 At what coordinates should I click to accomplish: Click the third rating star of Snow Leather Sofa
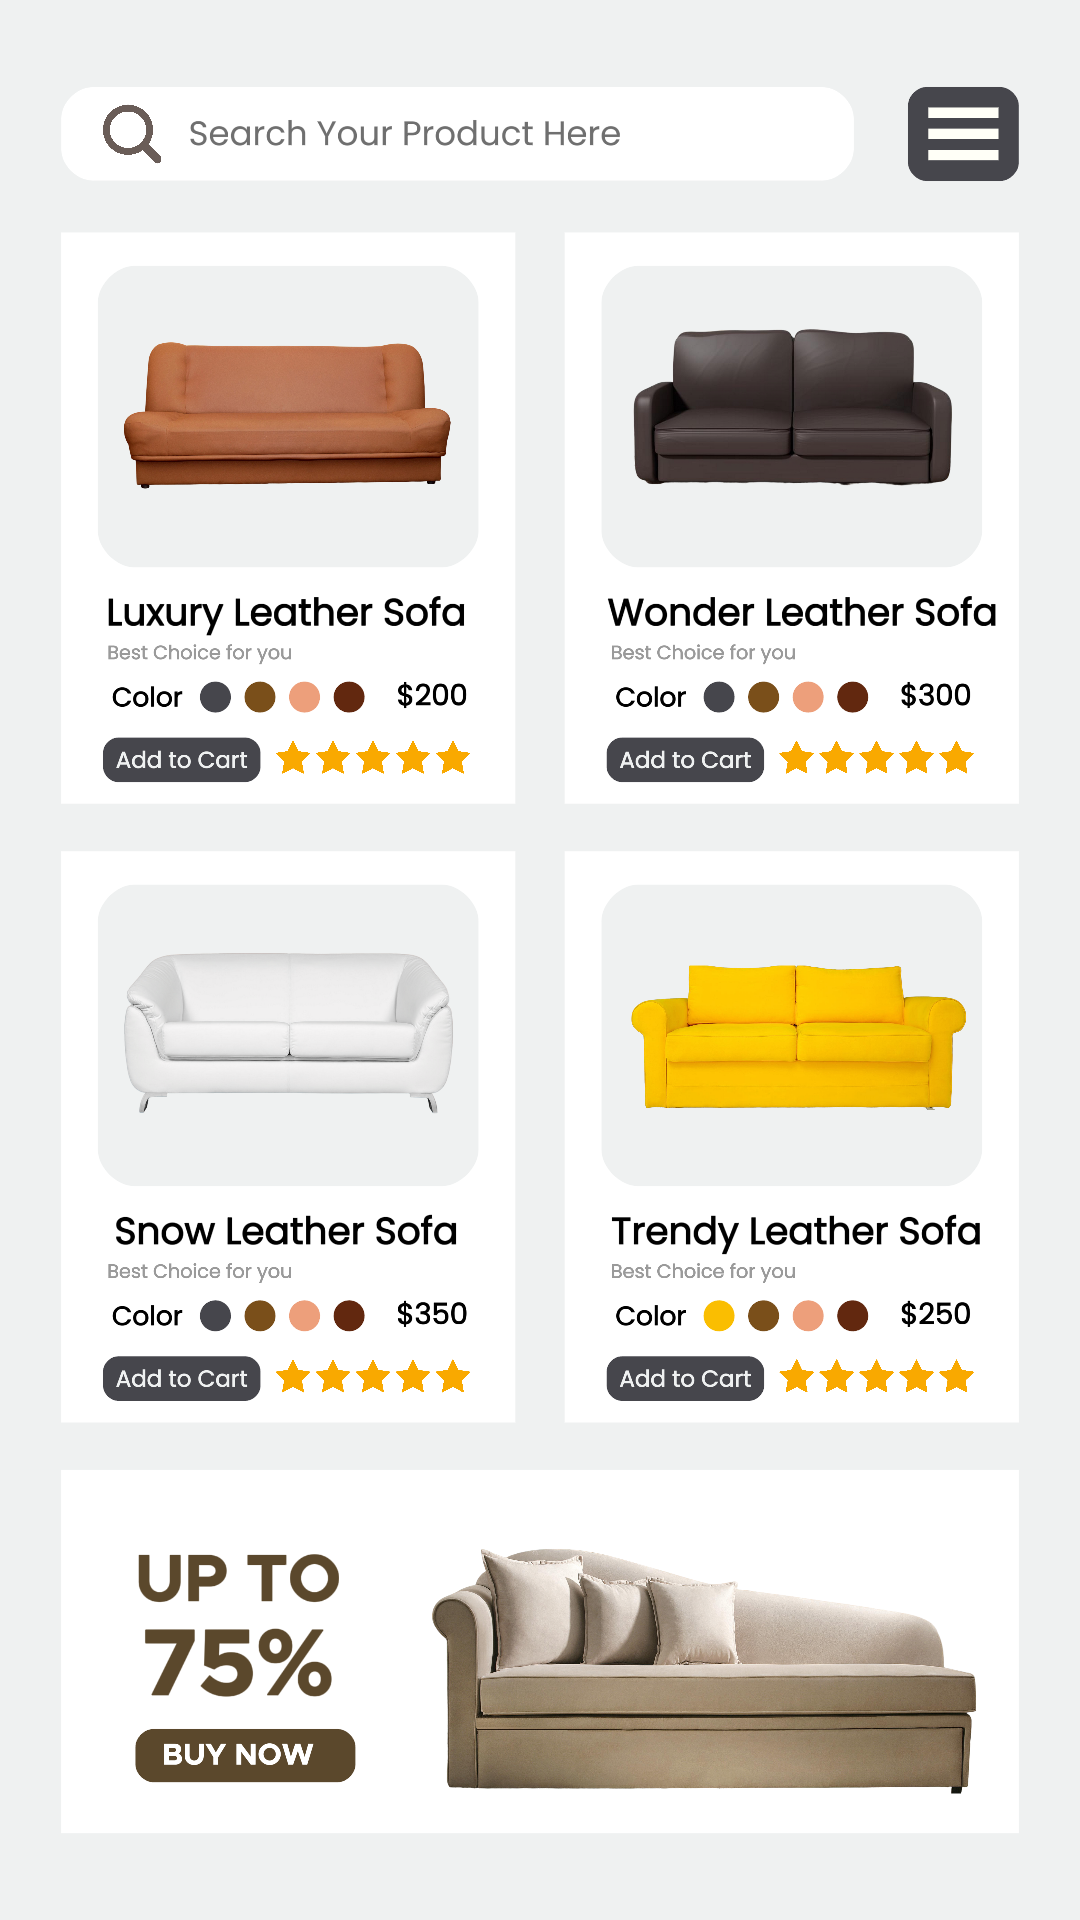[373, 1377]
